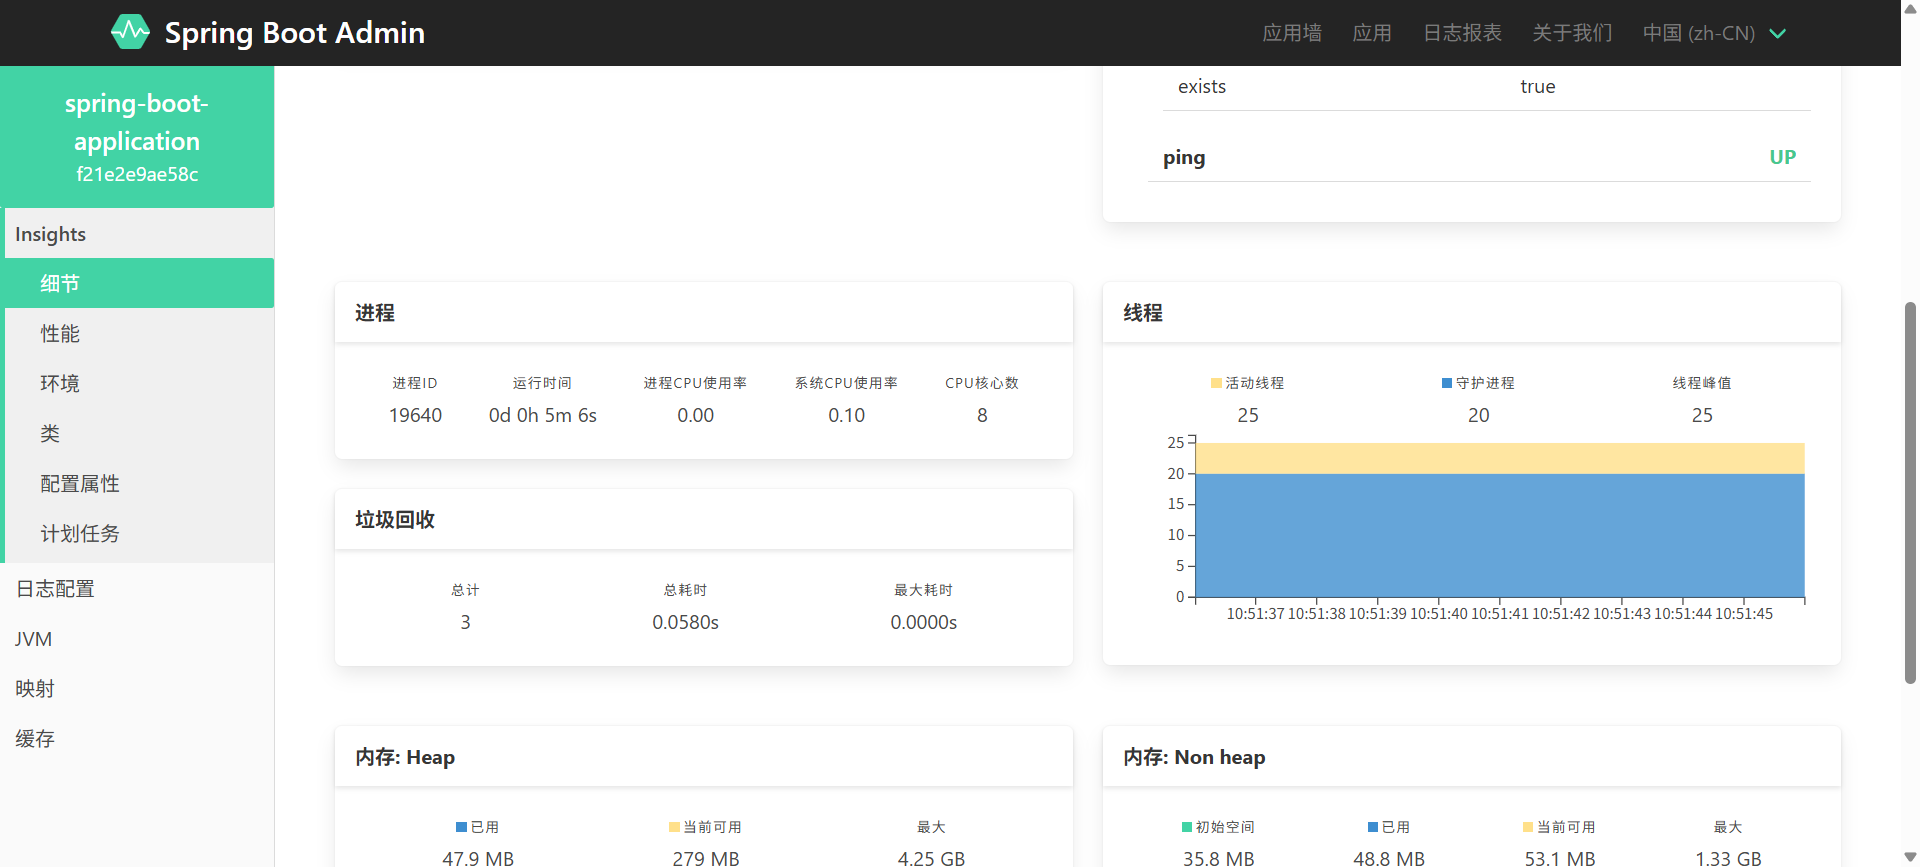Image resolution: width=1920 pixels, height=867 pixels.
Task: Click the Heap used value 47.9 MB
Action: point(478,858)
